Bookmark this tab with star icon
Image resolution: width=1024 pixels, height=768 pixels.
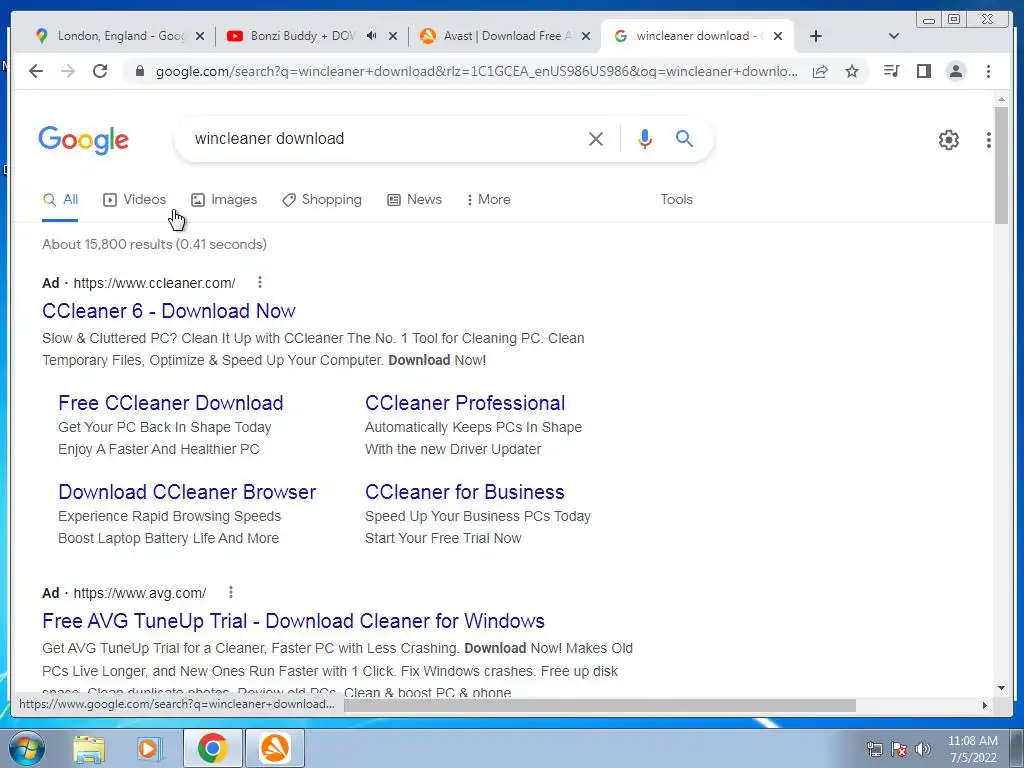852,71
